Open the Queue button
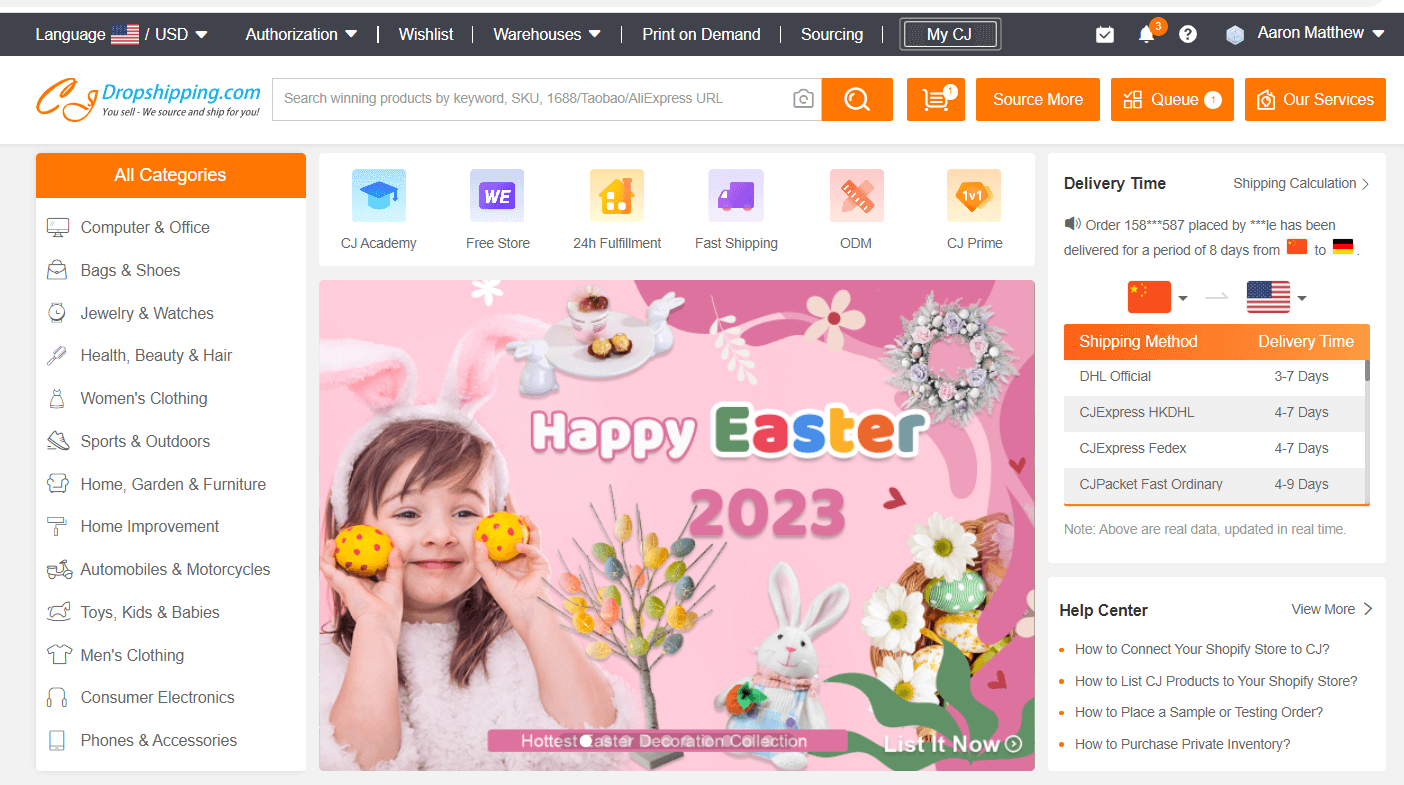Image resolution: width=1404 pixels, height=785 pixels. pyautogui.click(x=1172, y=99)
